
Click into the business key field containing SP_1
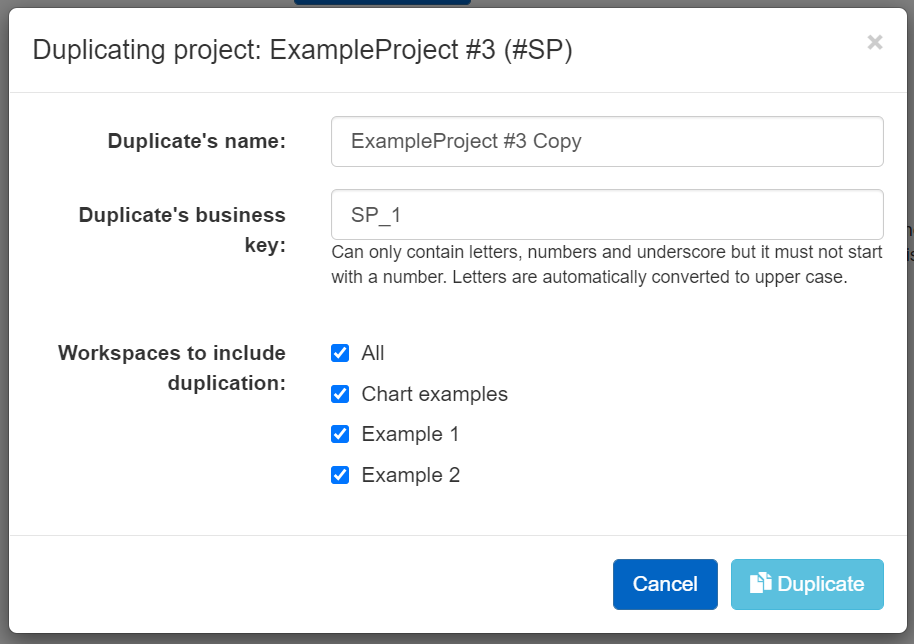tap(607, 214)
